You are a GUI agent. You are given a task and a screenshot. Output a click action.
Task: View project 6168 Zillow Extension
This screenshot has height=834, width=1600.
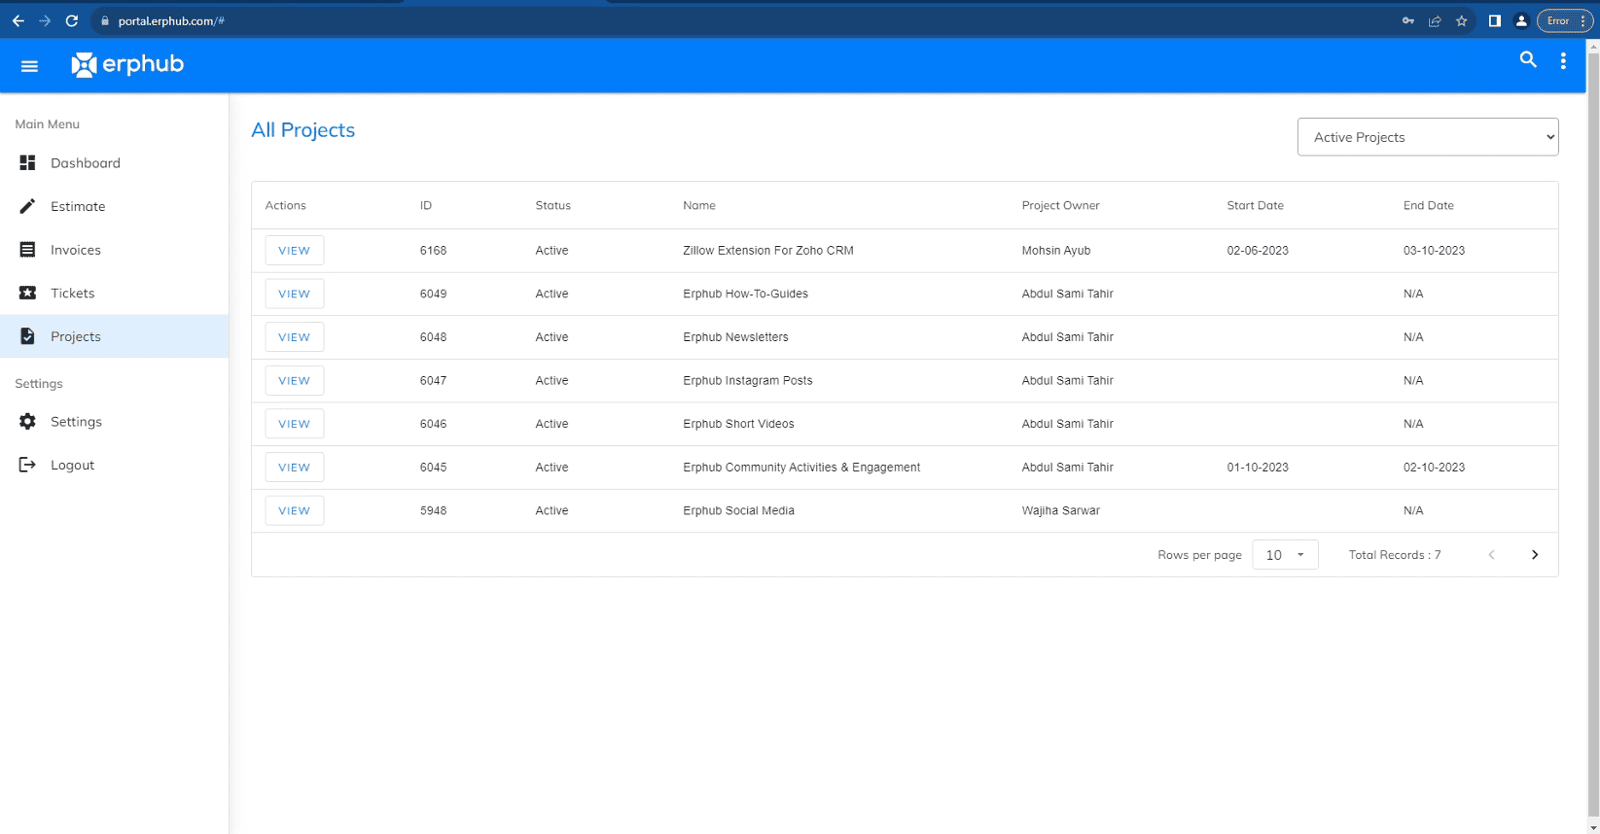click(294, 251)
